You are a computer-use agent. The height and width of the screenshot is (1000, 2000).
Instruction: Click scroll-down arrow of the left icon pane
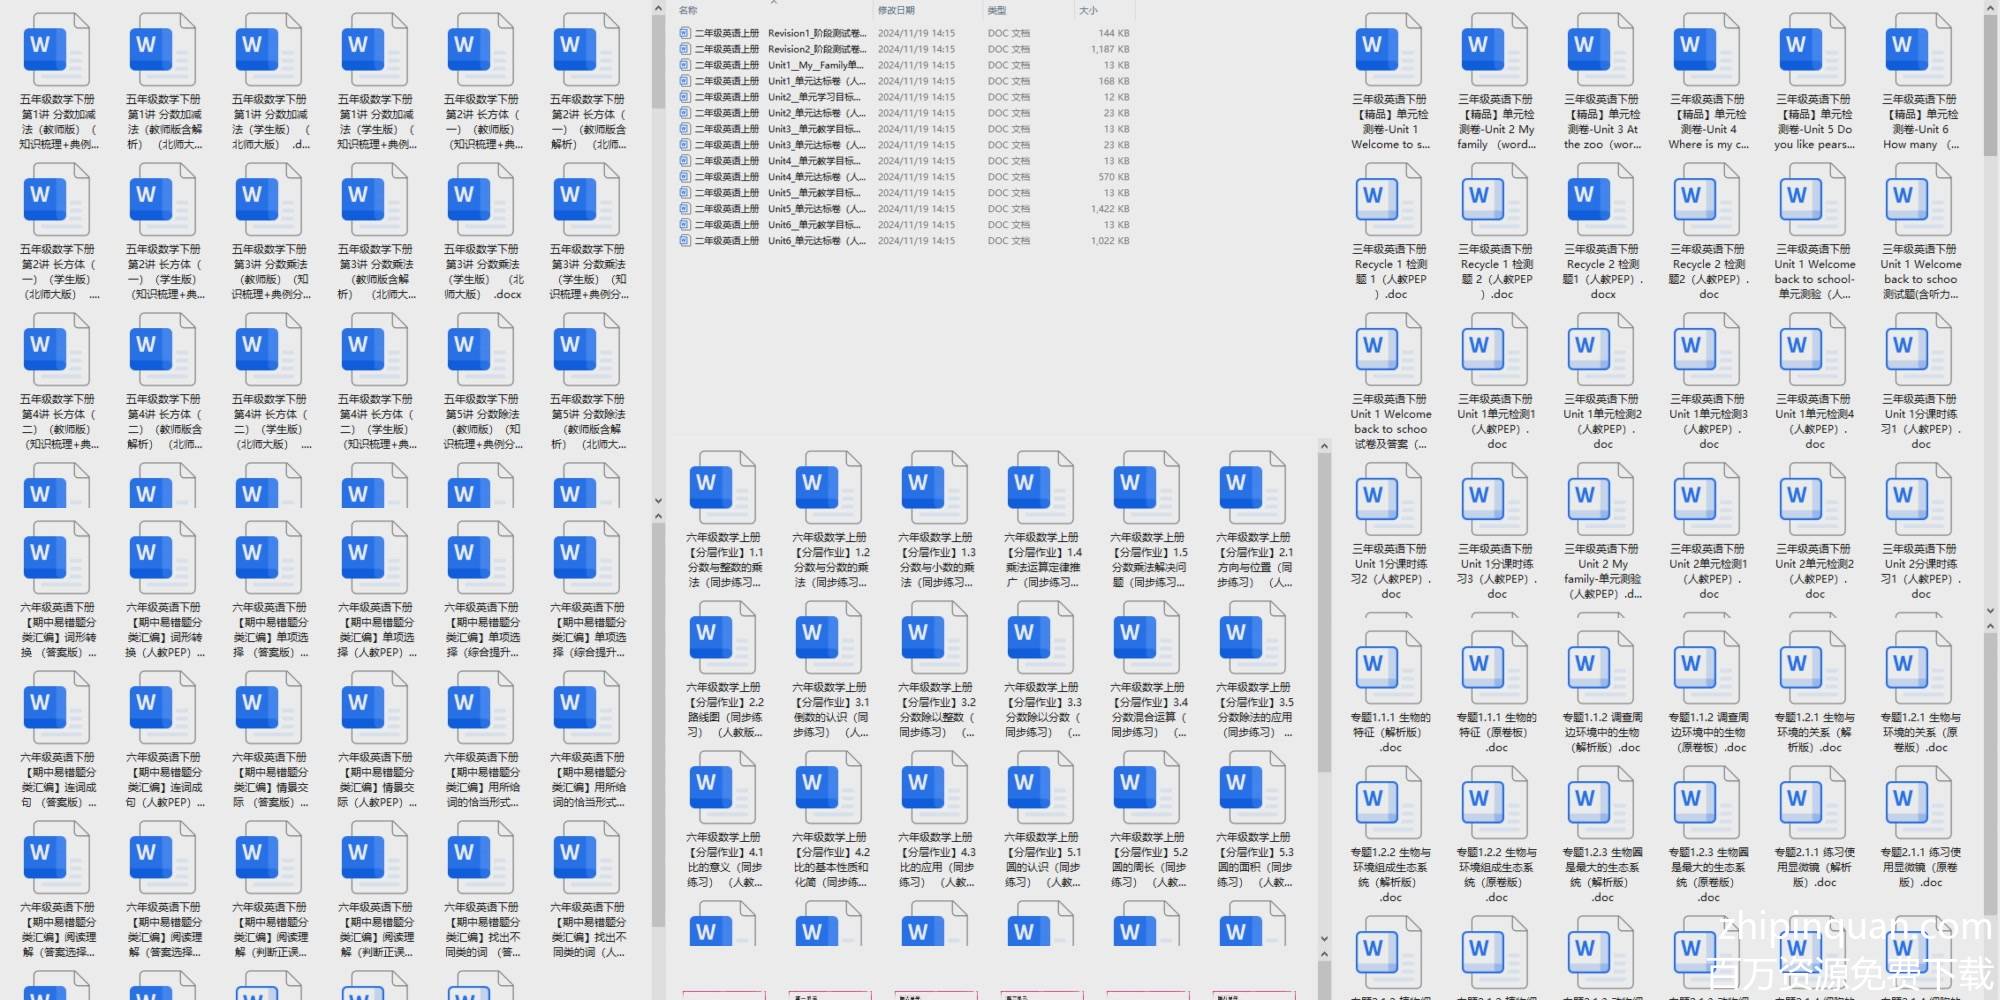pos(658,501)
